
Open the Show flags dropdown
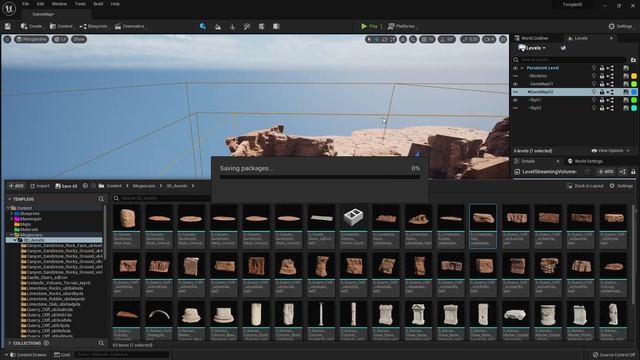click(x=79, y=40)
